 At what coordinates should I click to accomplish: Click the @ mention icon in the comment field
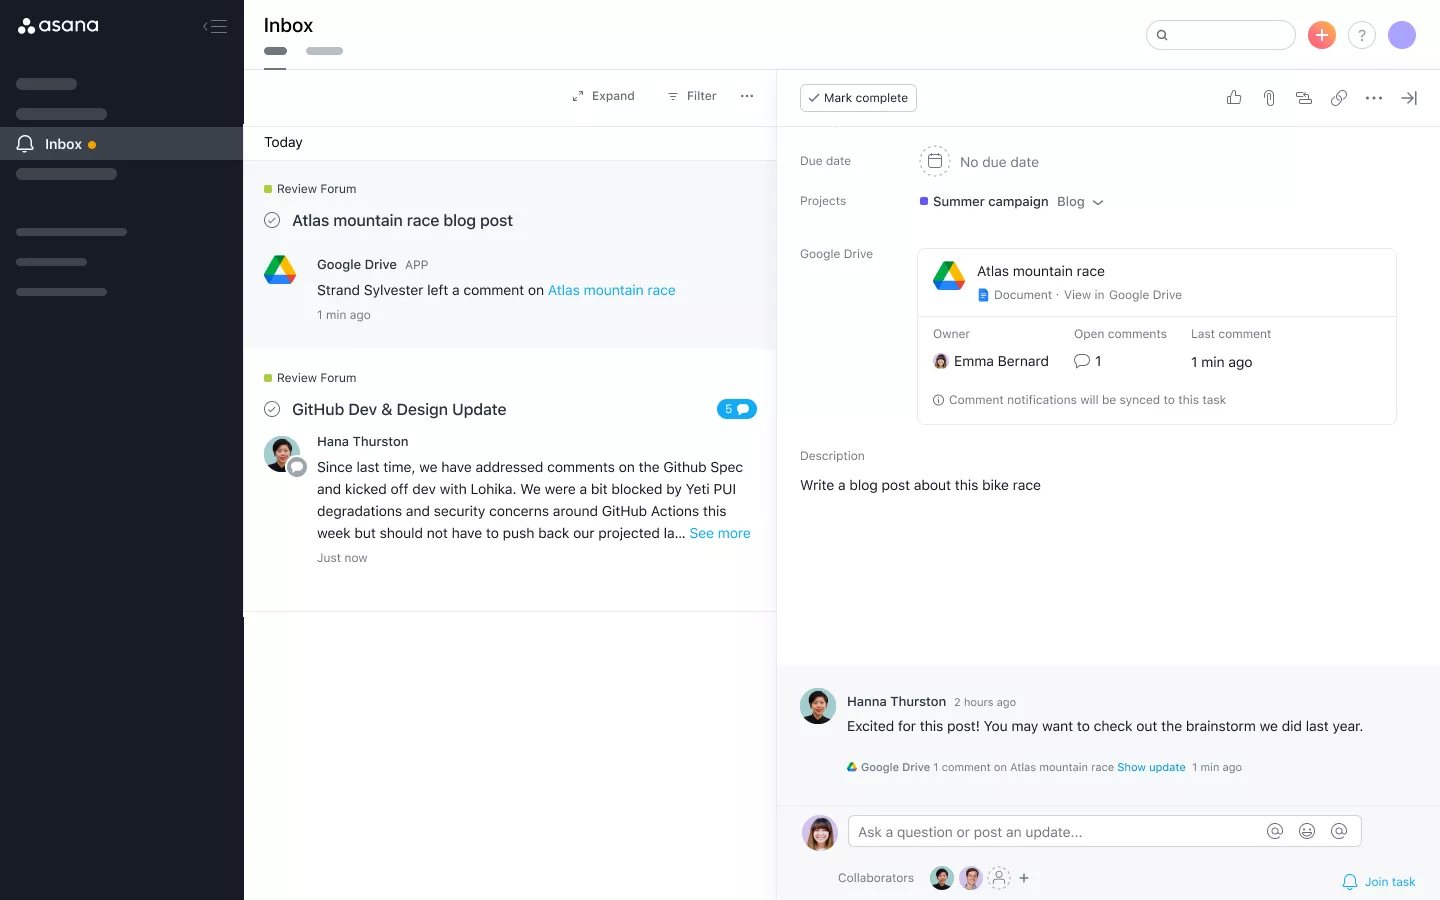[1275, 831]
